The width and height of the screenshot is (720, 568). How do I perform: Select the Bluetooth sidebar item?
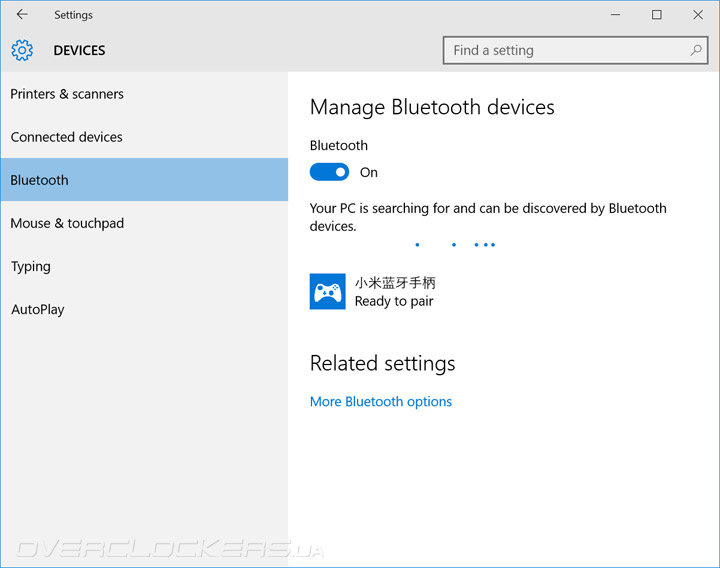pyautogui.click(x=40, y=180)
